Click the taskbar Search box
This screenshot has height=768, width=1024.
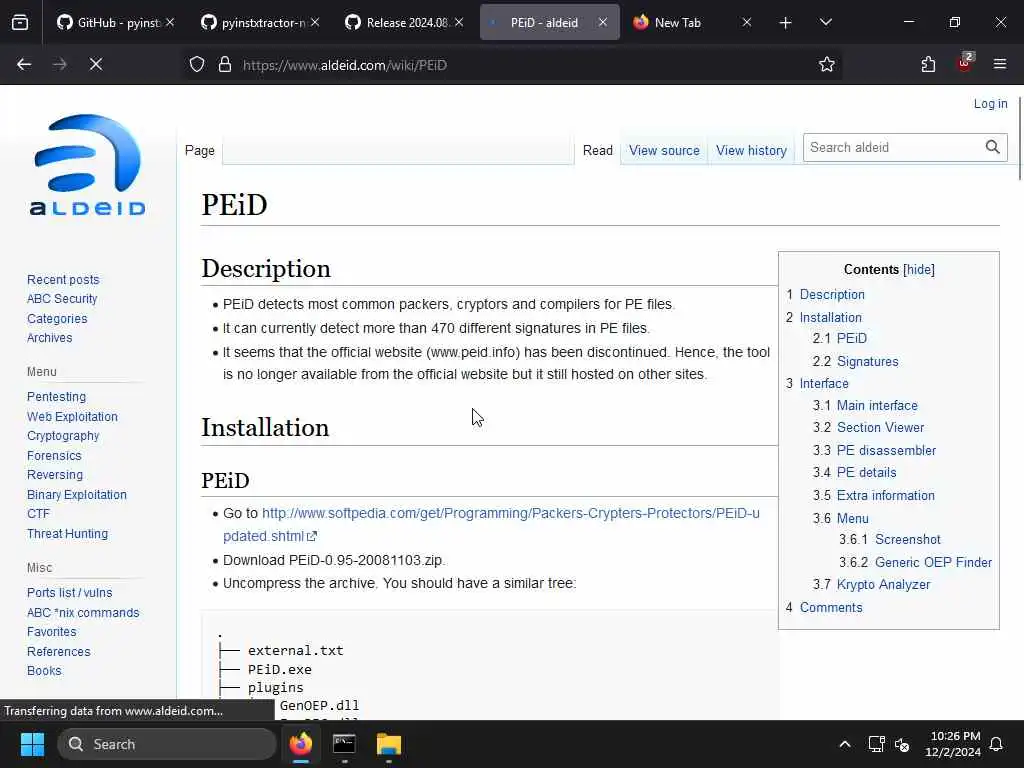(x=167, y=744)
